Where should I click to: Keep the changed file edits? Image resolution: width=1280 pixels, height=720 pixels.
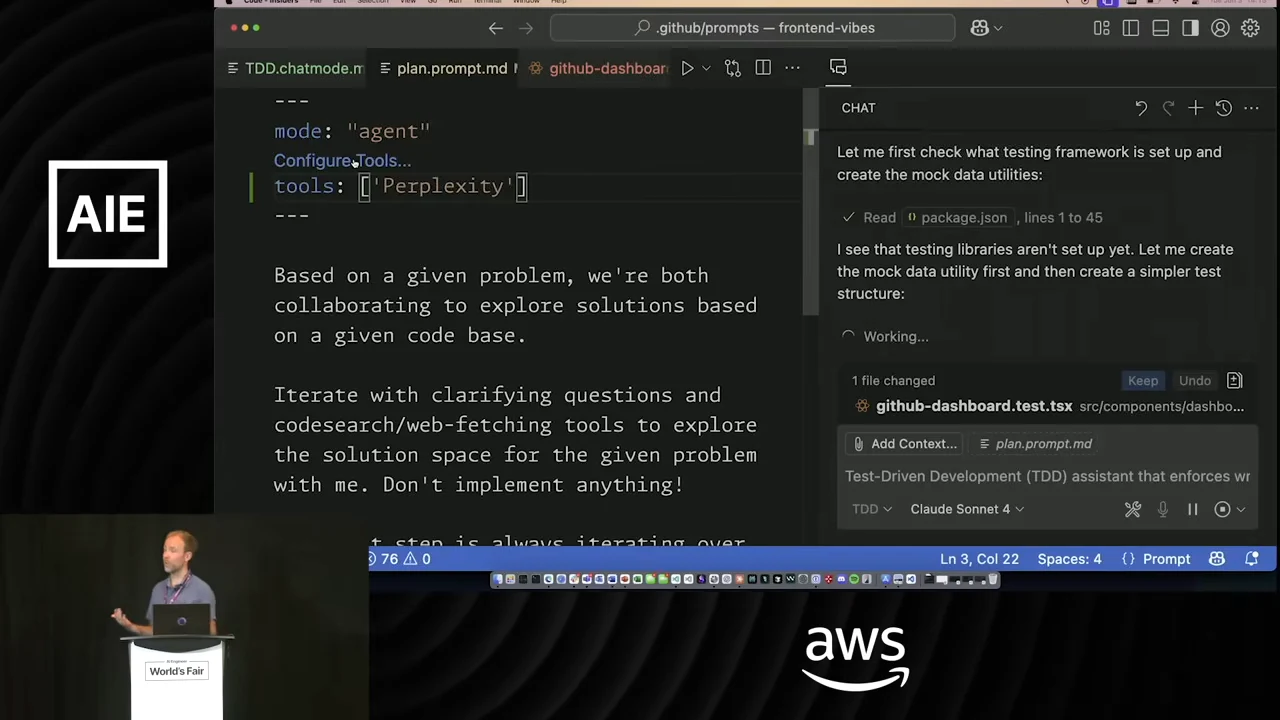1143,380
